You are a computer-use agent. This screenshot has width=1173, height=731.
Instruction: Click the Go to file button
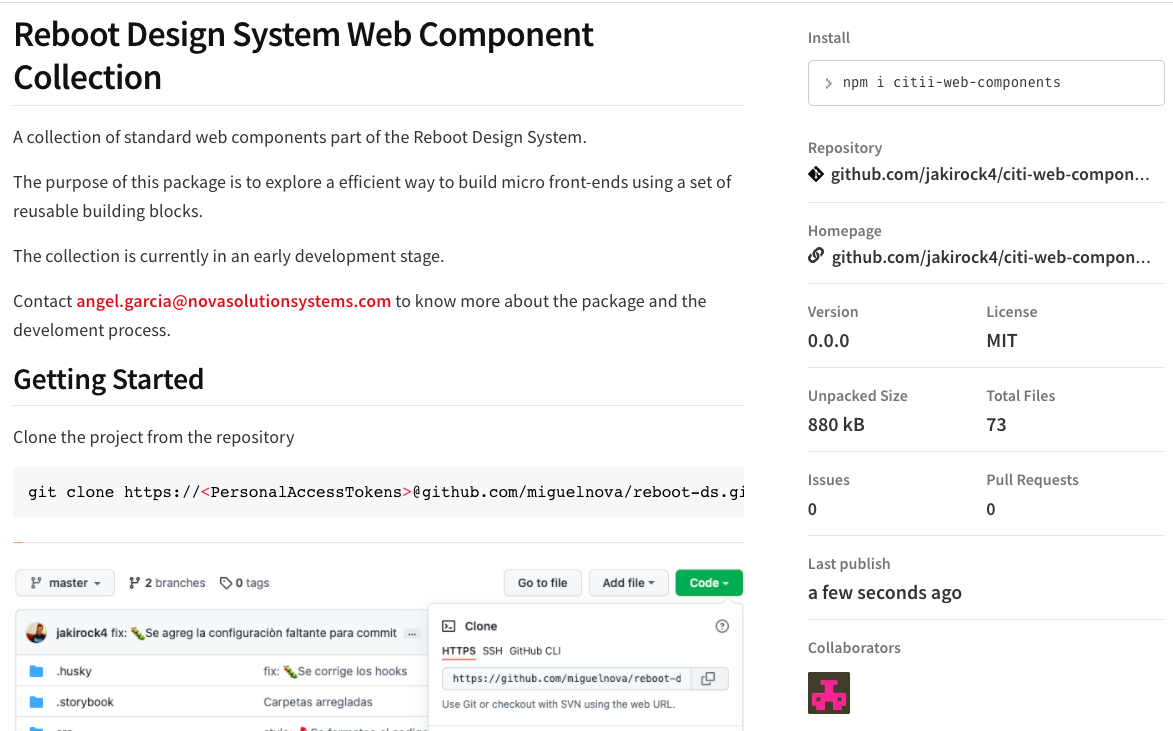542,583
